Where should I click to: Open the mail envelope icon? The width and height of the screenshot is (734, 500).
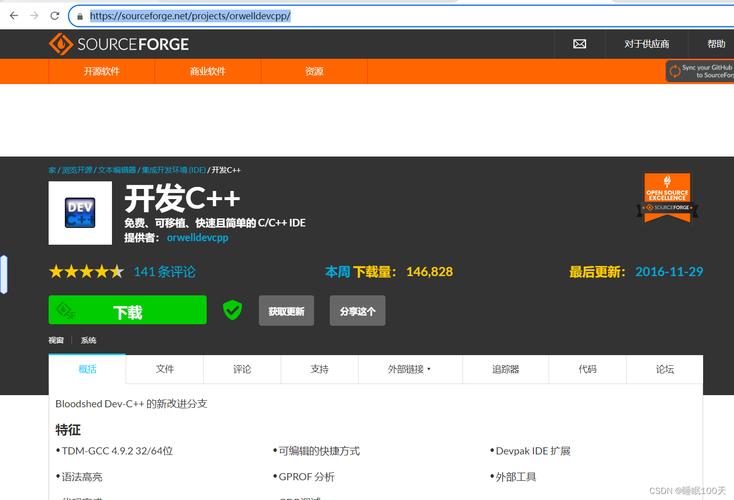pyautogui.click(x=579, y=44)
